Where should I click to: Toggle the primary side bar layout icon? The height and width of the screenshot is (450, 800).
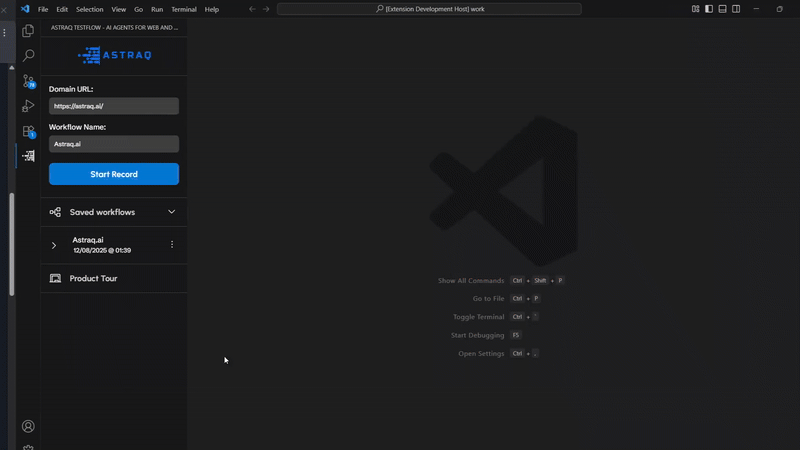709,9
